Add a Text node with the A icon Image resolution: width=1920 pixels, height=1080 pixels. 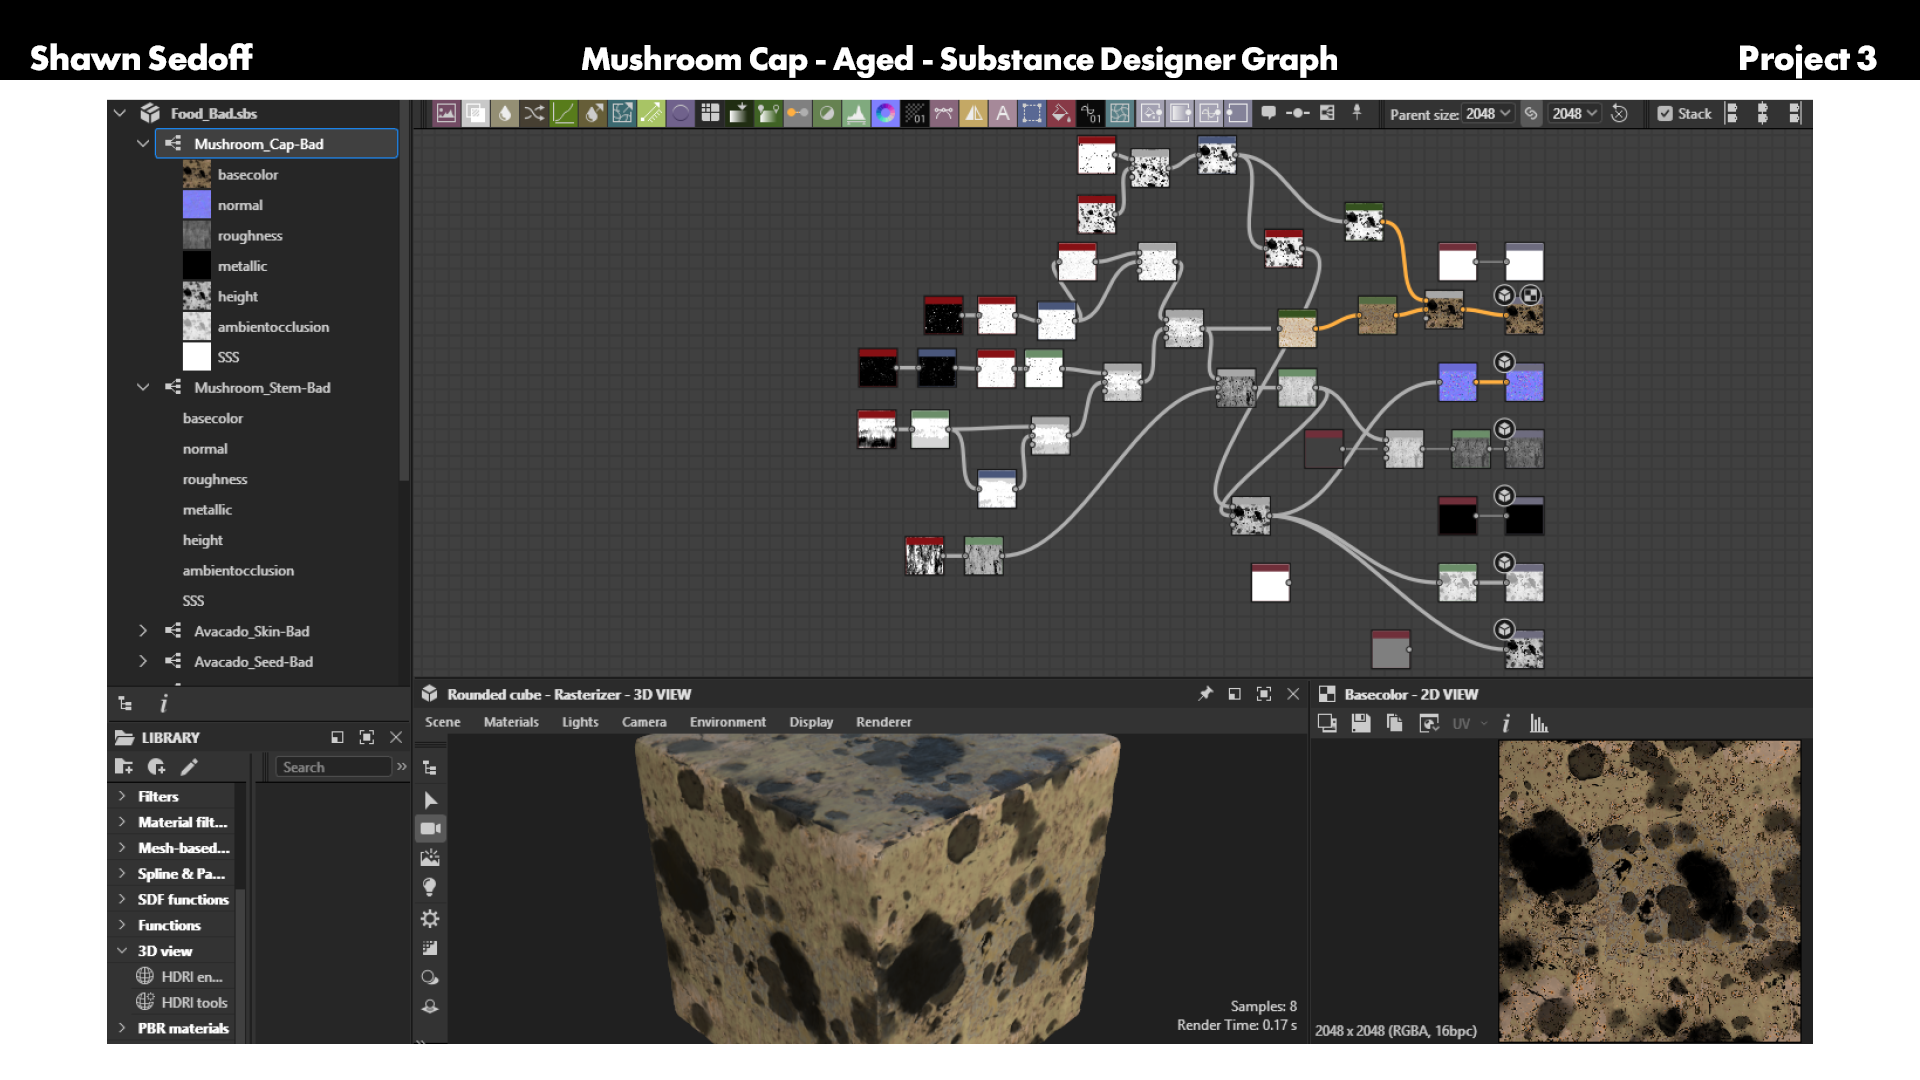click(1002, 114)
